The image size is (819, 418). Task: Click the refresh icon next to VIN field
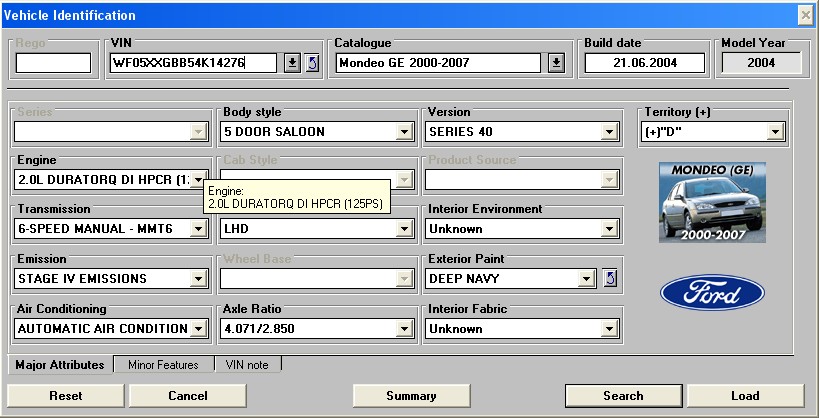click(311, 64)
